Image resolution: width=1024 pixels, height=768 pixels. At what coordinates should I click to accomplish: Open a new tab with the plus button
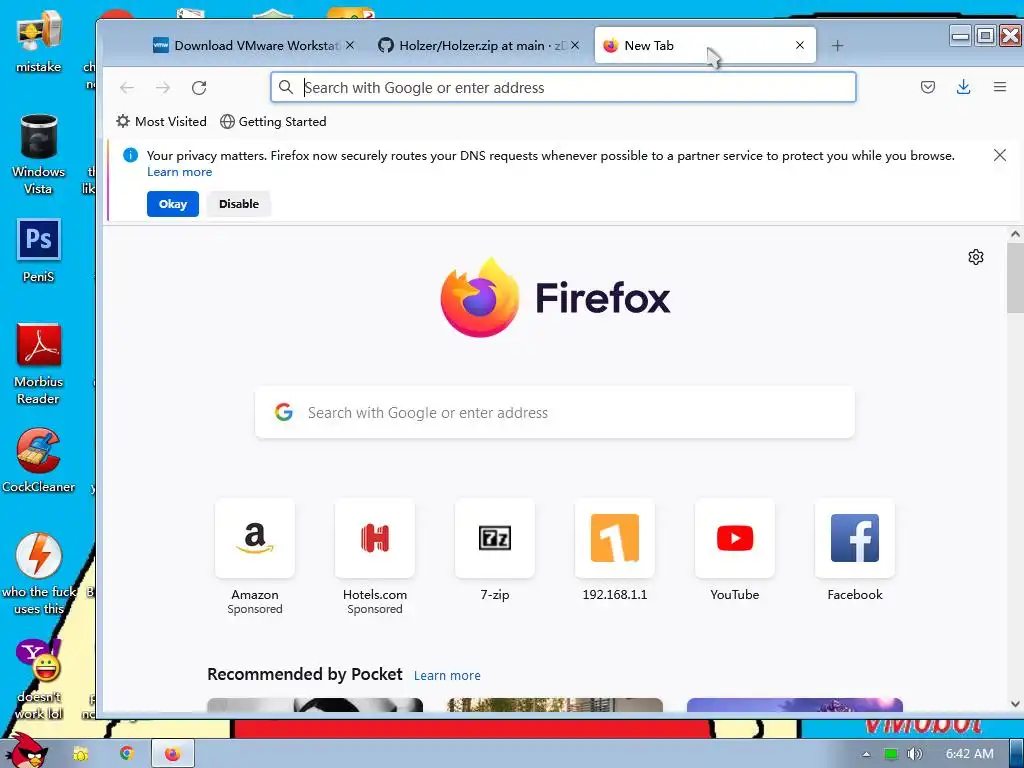(838, 46)
